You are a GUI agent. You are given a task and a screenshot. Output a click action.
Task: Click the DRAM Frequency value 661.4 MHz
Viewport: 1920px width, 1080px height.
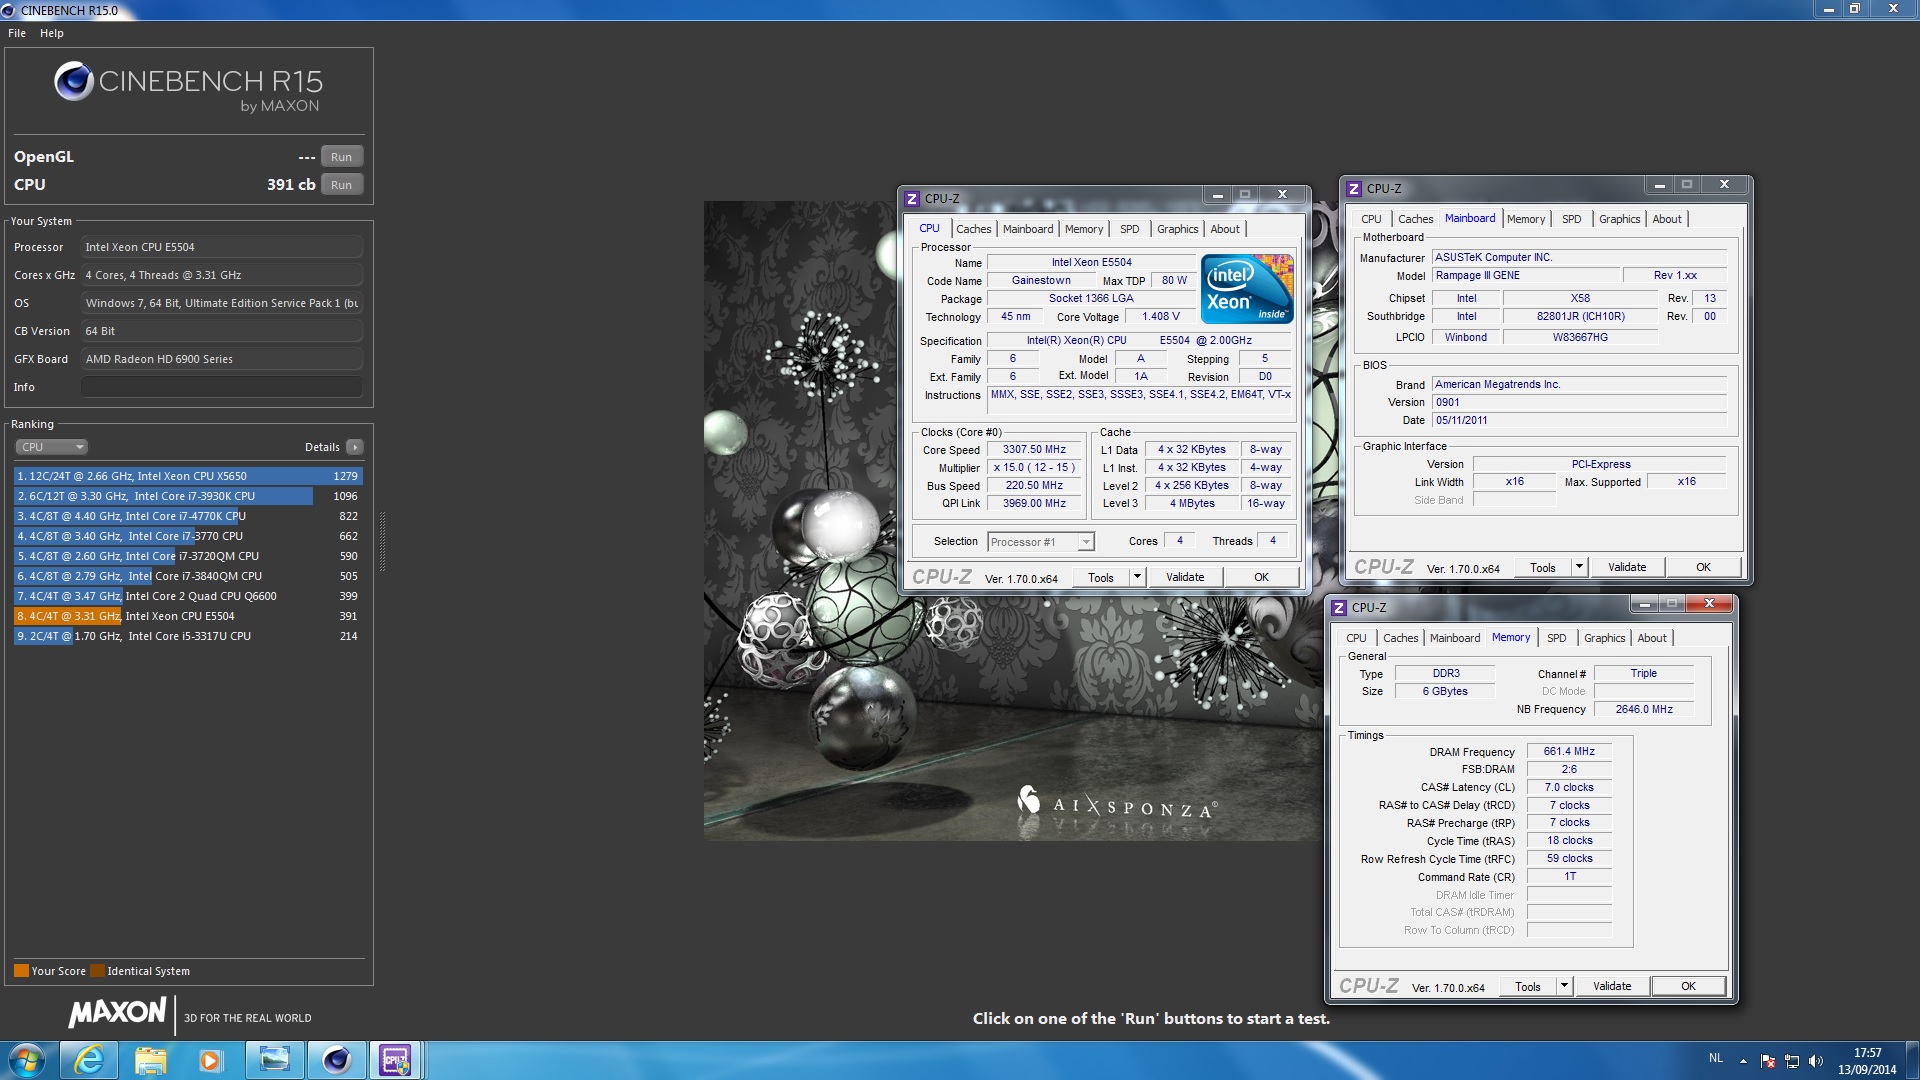[x=1569, y=752]
